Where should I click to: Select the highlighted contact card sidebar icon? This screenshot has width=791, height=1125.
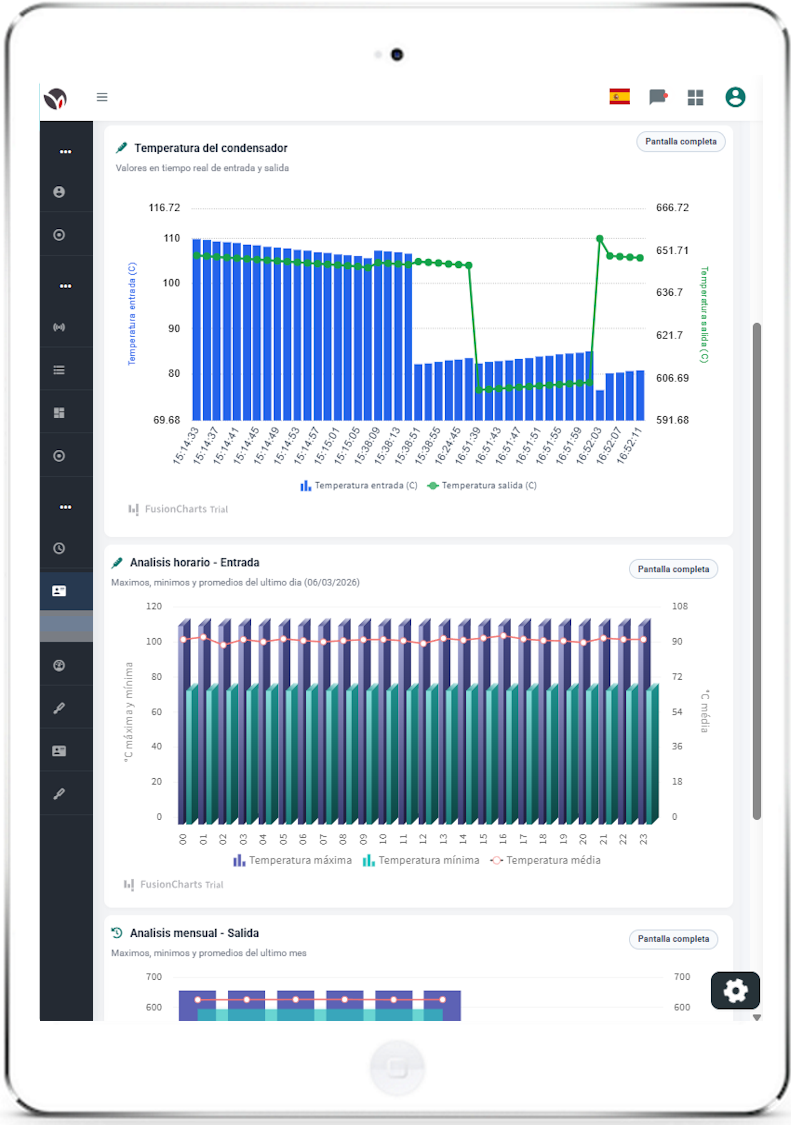point(60,590)
